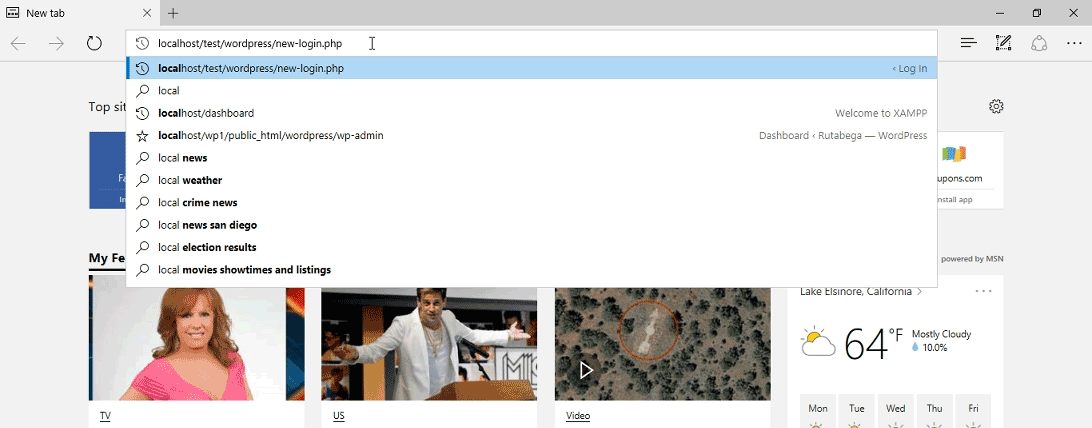Open the TV news story thumbnail
Image resolution: width=1092 pixels, height=428 pixels.
[x=196, y=345]
